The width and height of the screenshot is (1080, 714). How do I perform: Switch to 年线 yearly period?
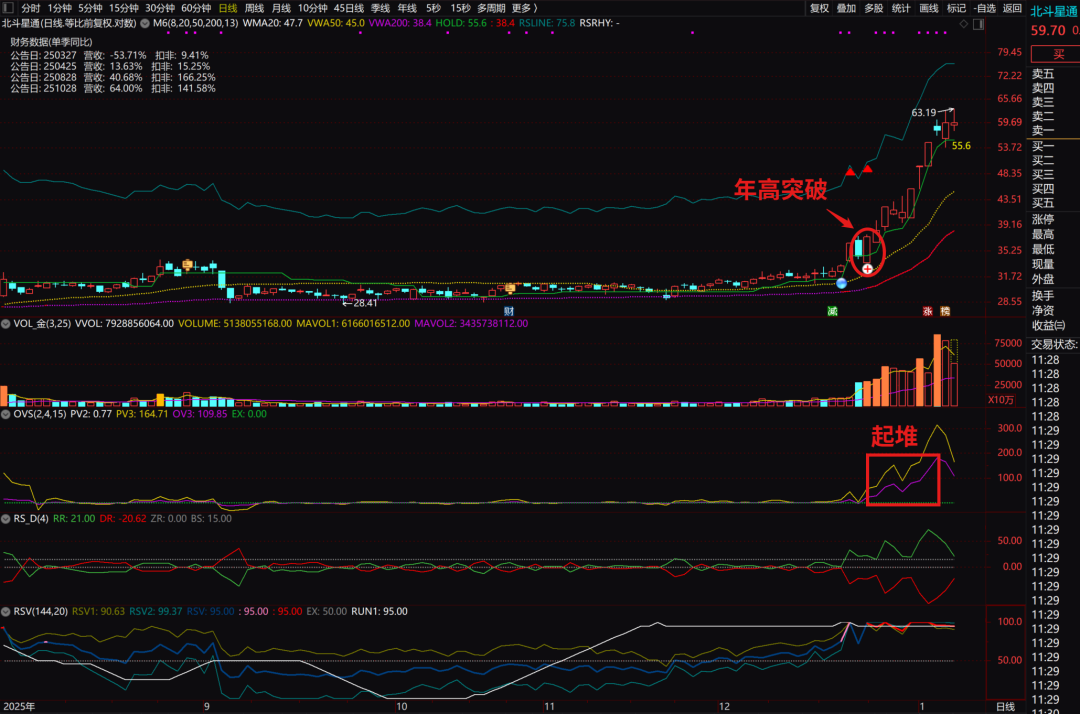coord(407,8)
